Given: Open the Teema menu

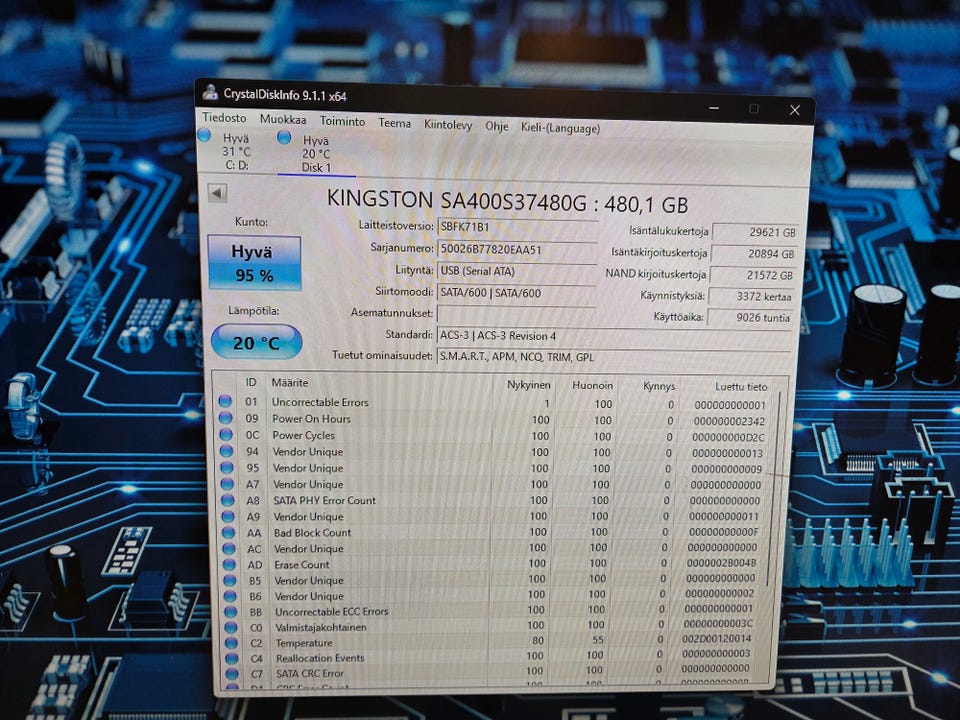Looking at the screenshot, I should click(394, 123).
